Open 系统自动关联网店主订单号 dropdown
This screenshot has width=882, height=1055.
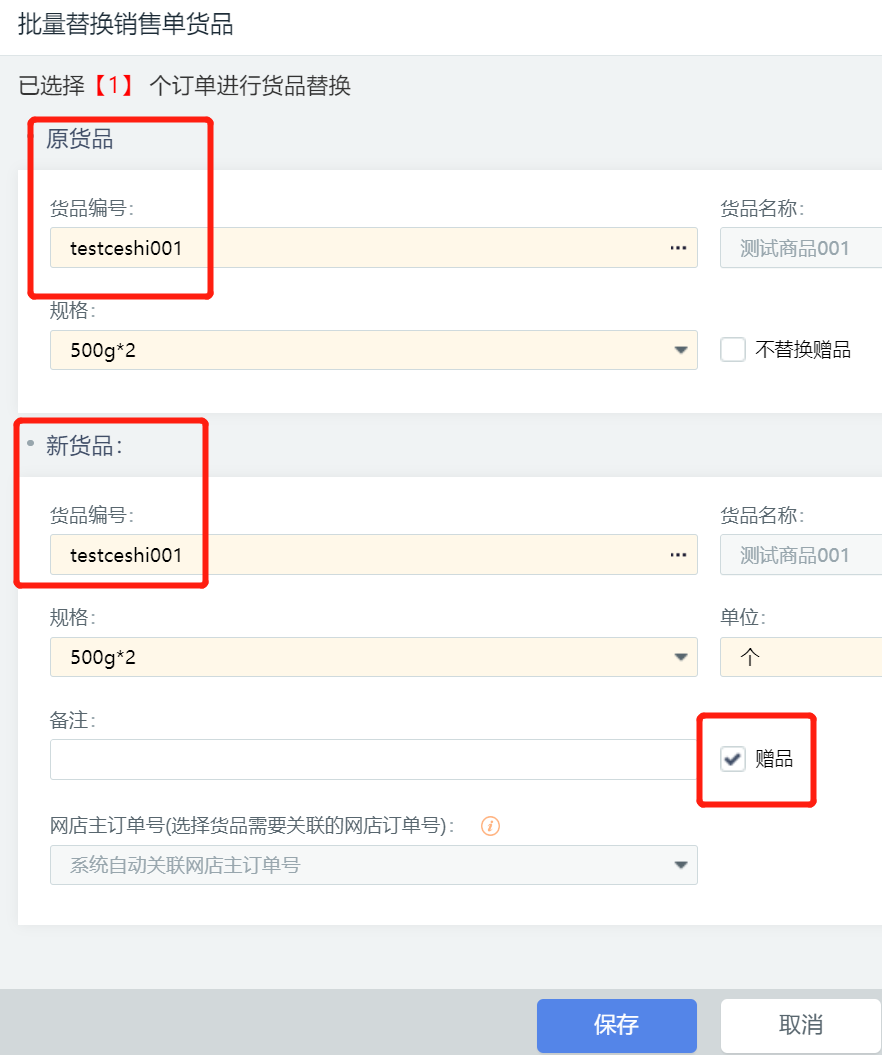pyautogui.click(x=373, y=865)
